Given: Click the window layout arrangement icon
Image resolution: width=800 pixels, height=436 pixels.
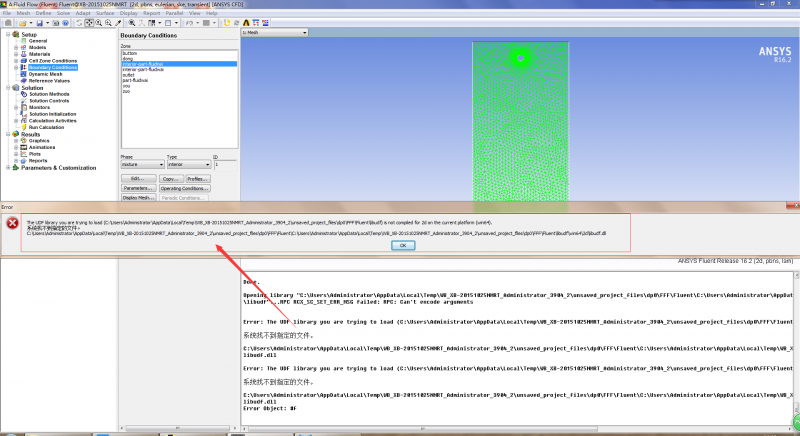Looking at the screenshot, I should tap(152, 23).
